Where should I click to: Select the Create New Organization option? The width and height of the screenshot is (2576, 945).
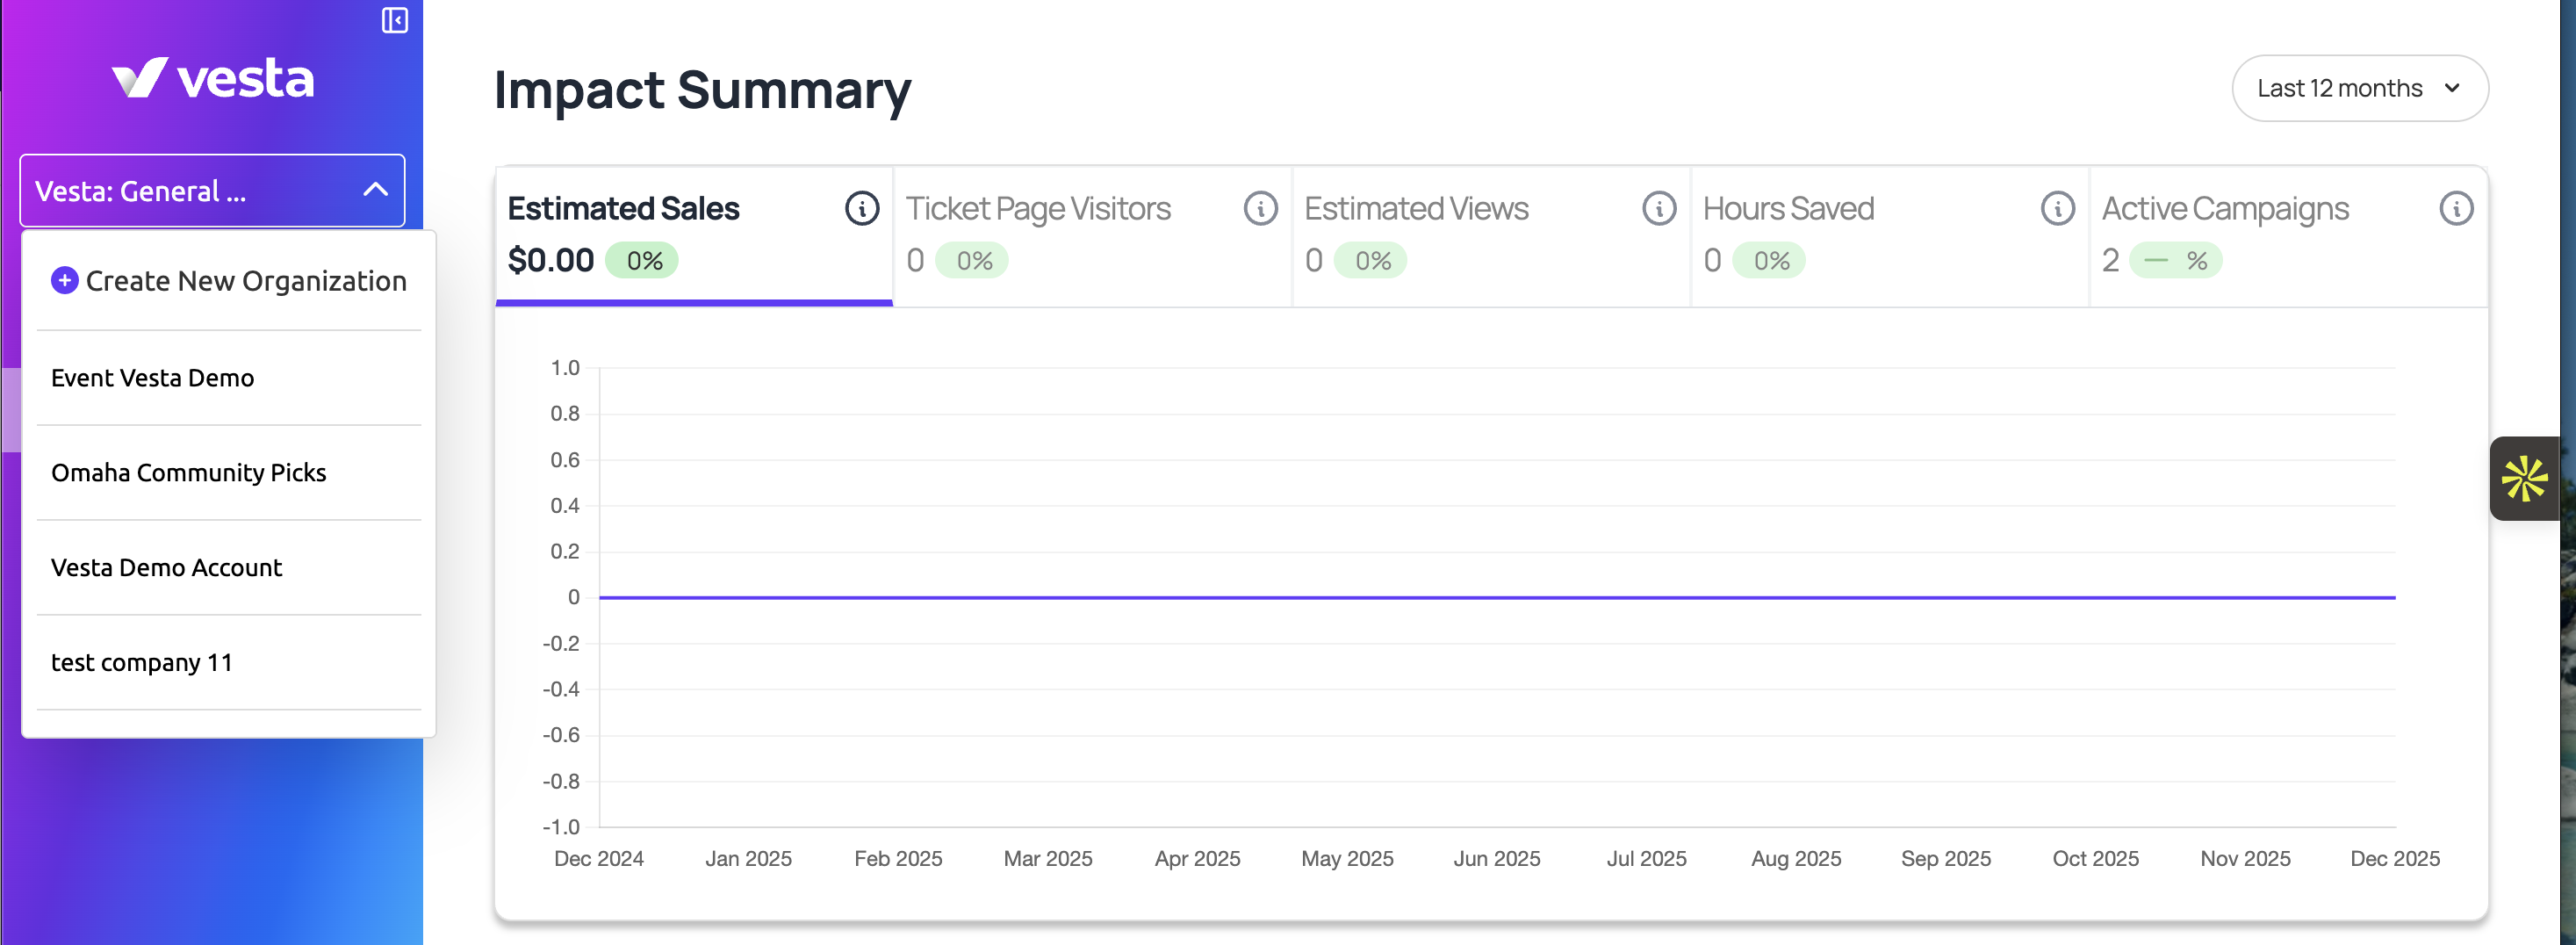click(229, 281)
